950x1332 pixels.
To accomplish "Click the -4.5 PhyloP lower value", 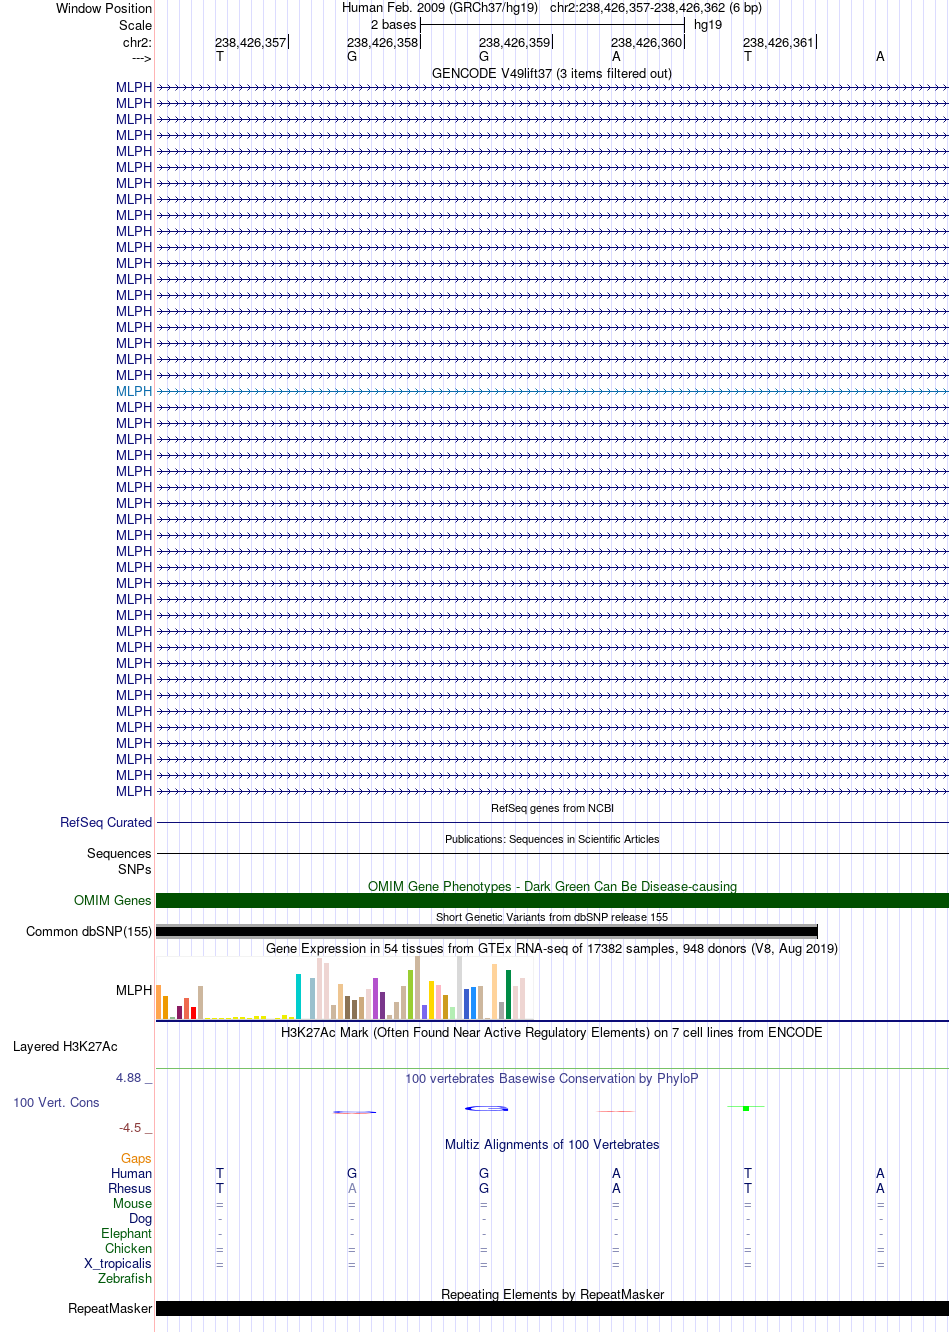I will pyautogui.click(x=130, y=1127).
